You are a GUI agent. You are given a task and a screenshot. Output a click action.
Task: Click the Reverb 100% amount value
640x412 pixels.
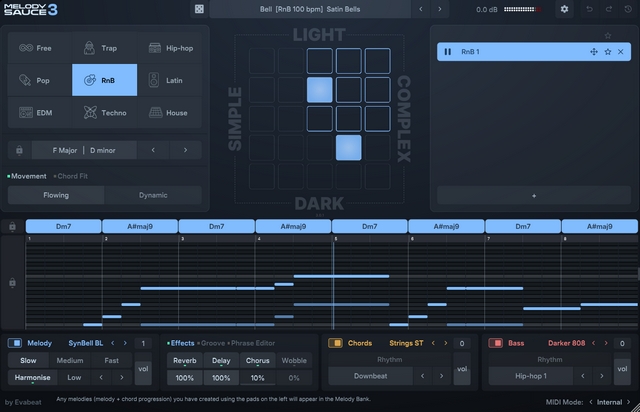coord(184,378)
